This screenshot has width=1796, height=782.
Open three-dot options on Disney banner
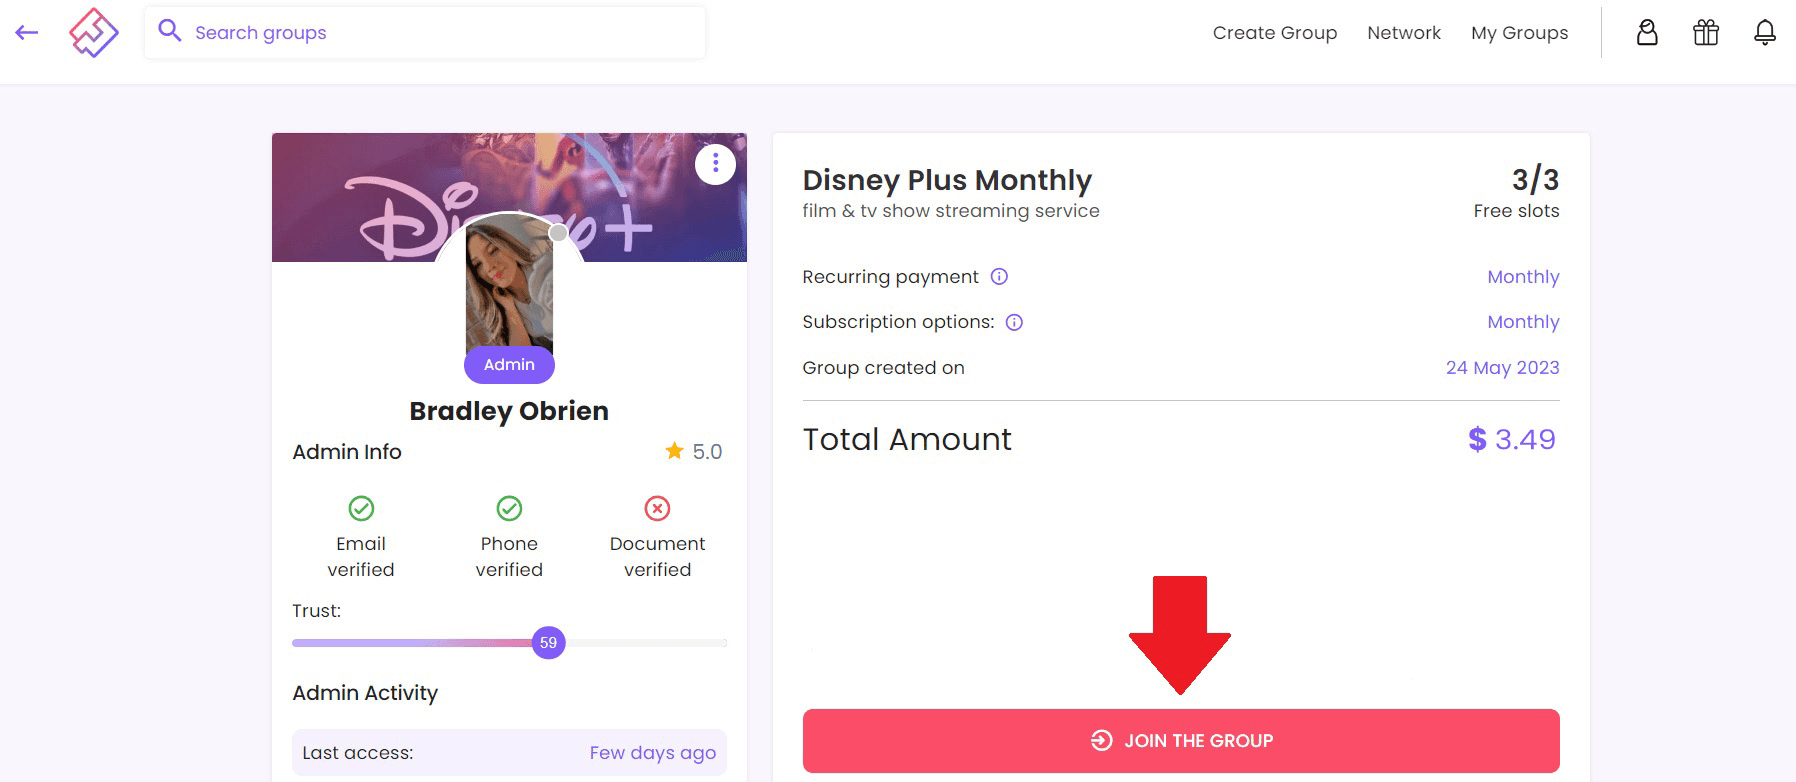click(715, 164)
